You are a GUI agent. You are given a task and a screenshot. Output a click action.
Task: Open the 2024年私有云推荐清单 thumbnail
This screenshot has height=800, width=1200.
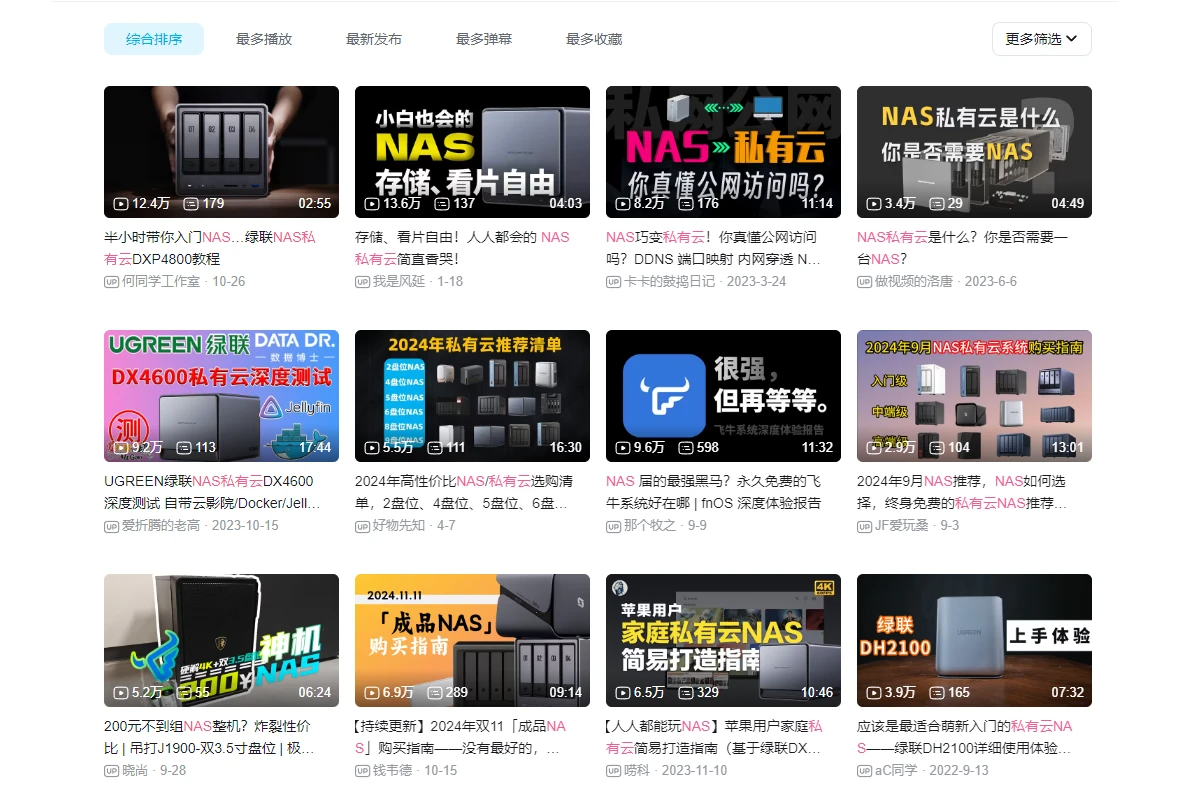tap(472, 396)
